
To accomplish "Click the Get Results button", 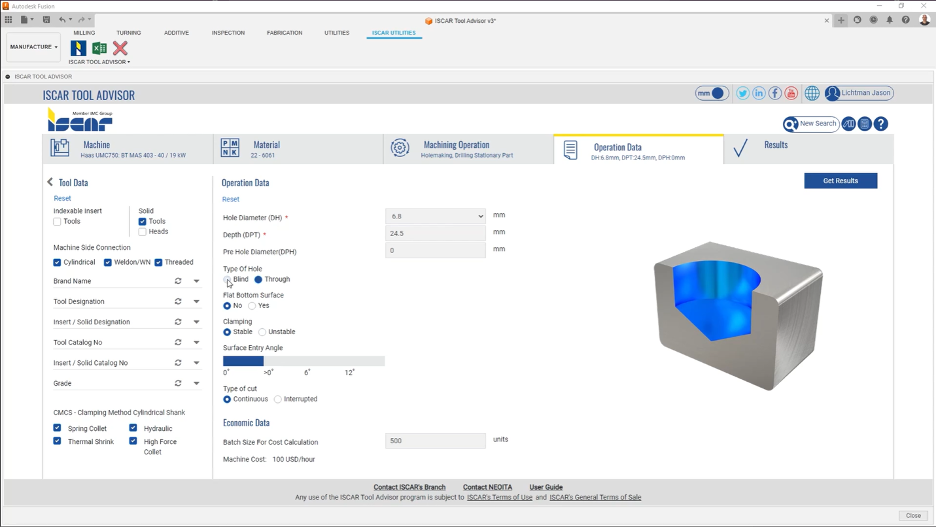I will point(840,181).
